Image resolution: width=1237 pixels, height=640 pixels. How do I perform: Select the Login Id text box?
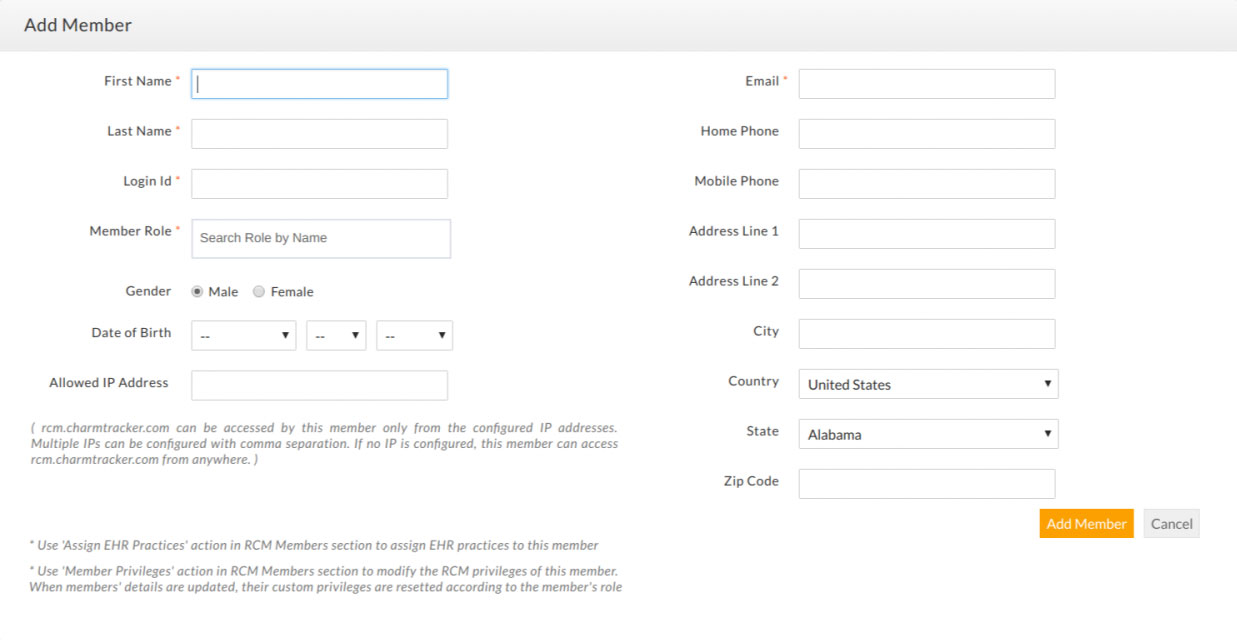tap(319, 184)
